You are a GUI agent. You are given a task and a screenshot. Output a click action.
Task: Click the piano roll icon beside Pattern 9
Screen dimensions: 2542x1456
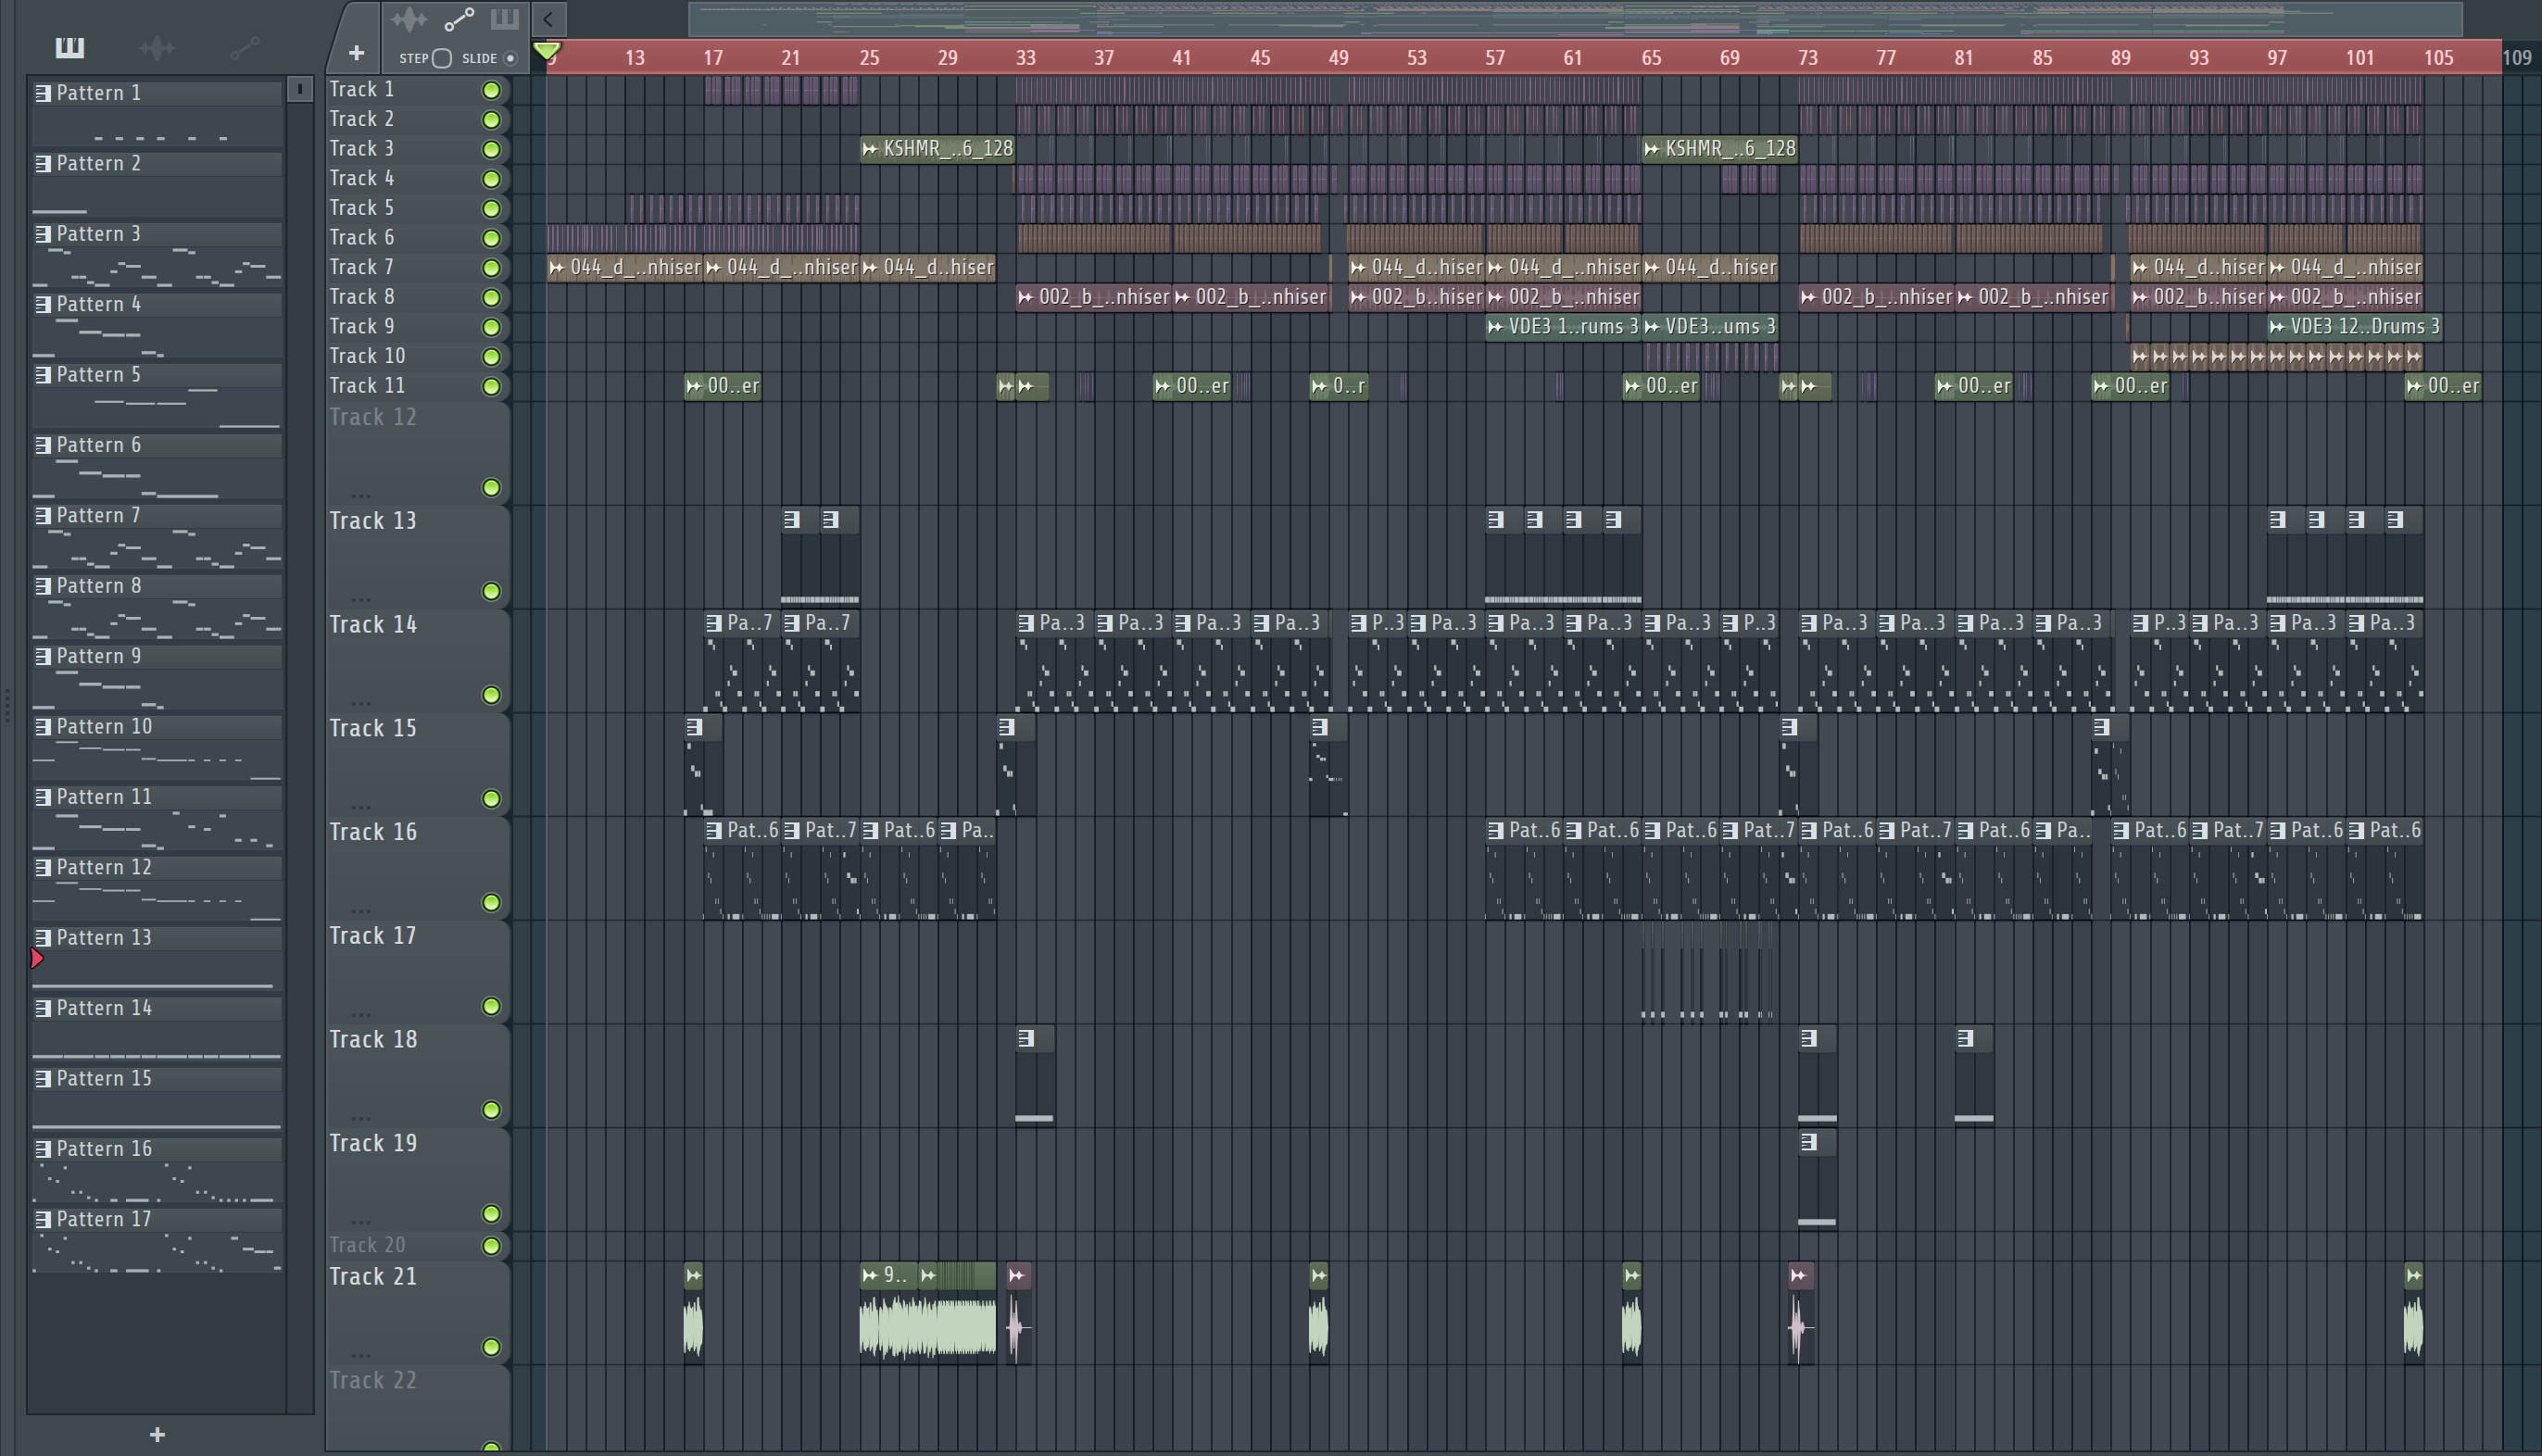43,657
